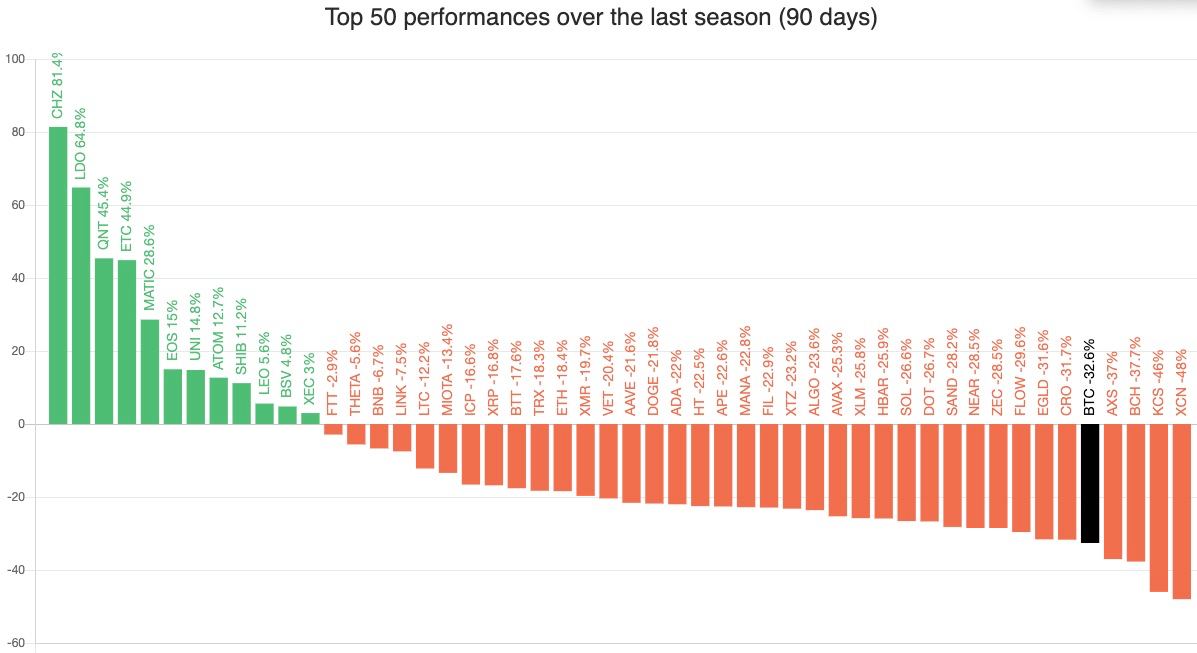This screenshot has width=1197, height=653.
Task: Select the AXS -37% bar
Action: point(1113,491)
